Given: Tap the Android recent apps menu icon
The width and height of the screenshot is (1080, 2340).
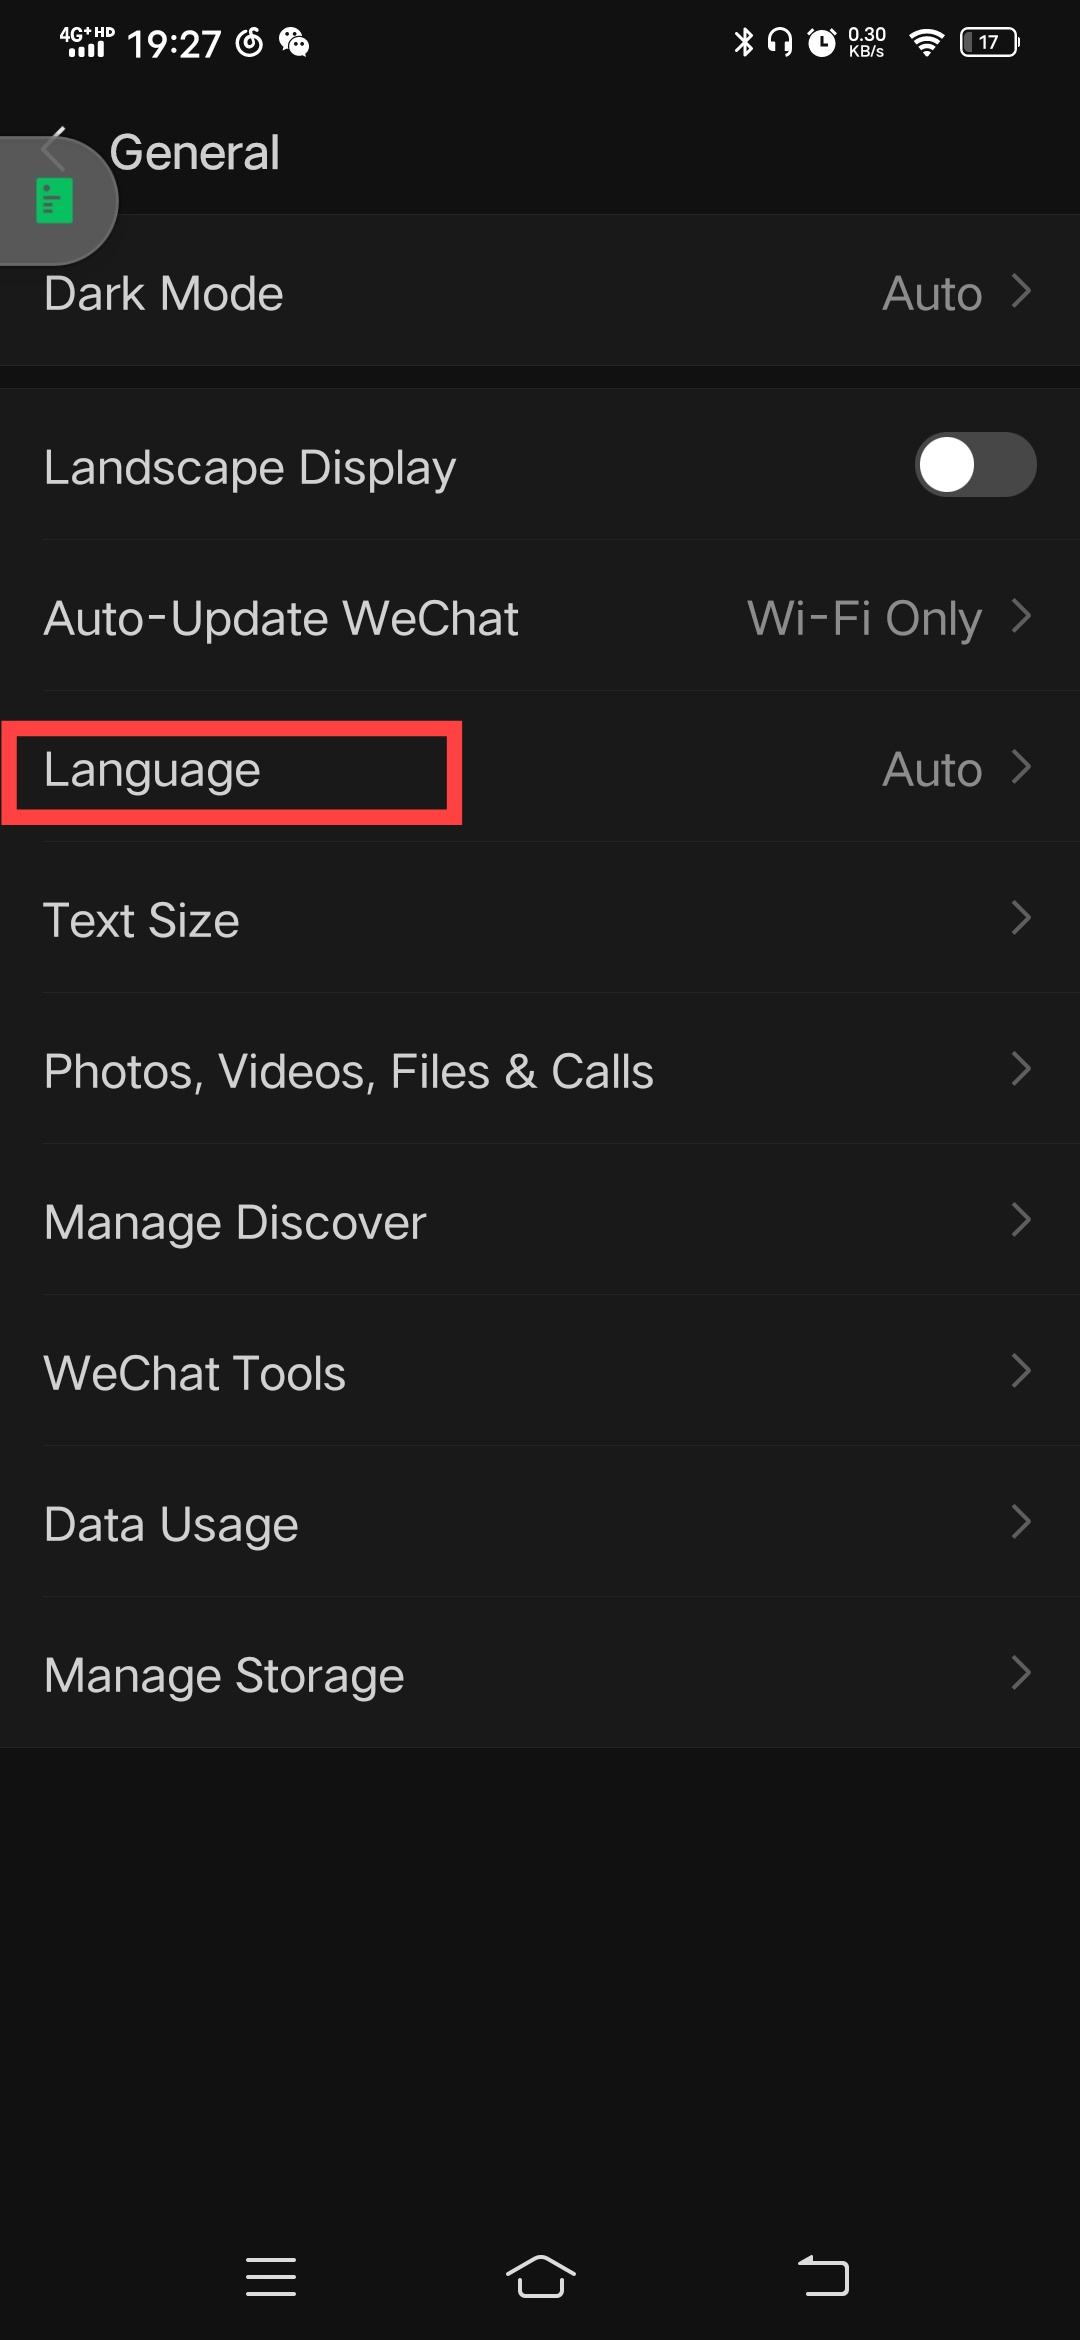Looking at the screenshot, I should pyautogui.click(x=271, y=2277).
